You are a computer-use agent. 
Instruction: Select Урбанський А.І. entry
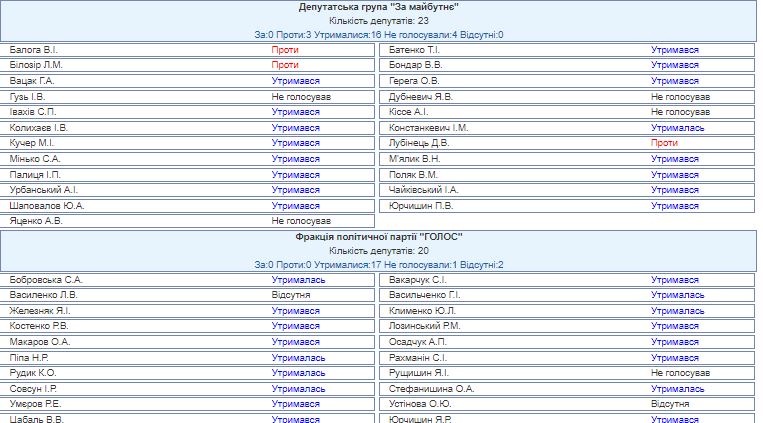pos(43,190)
